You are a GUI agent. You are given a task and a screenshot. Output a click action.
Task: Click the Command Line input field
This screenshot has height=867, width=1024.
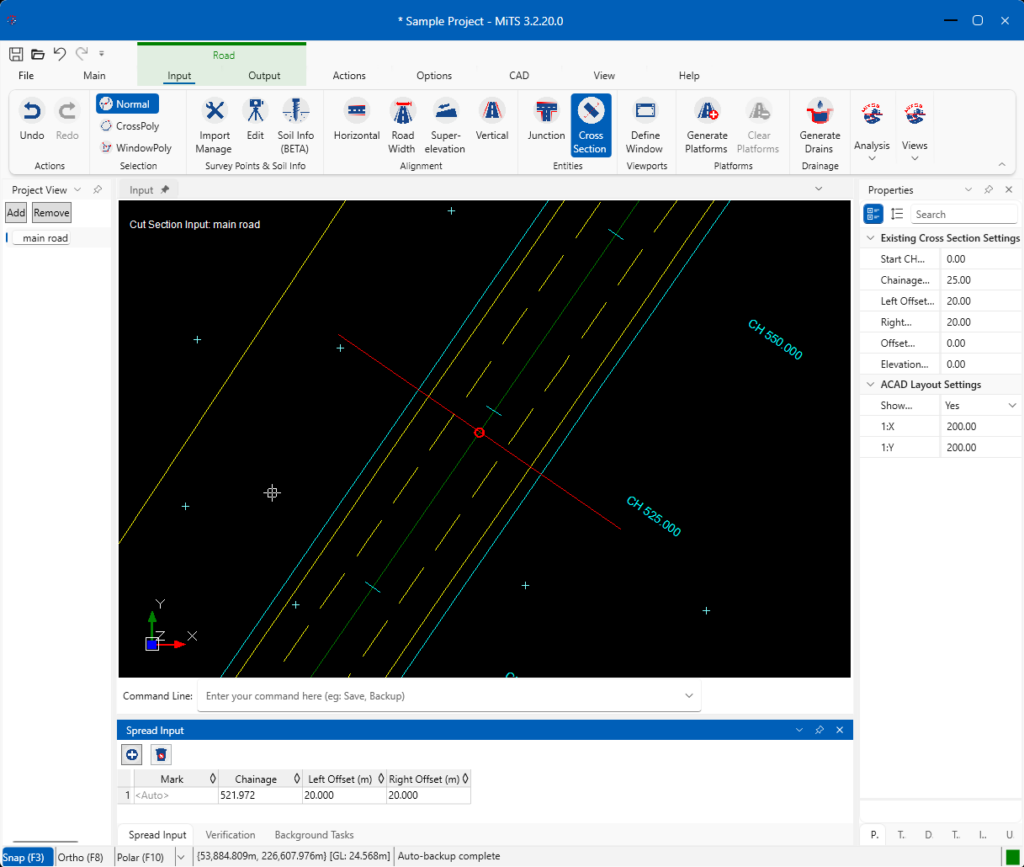coord(440,695)
